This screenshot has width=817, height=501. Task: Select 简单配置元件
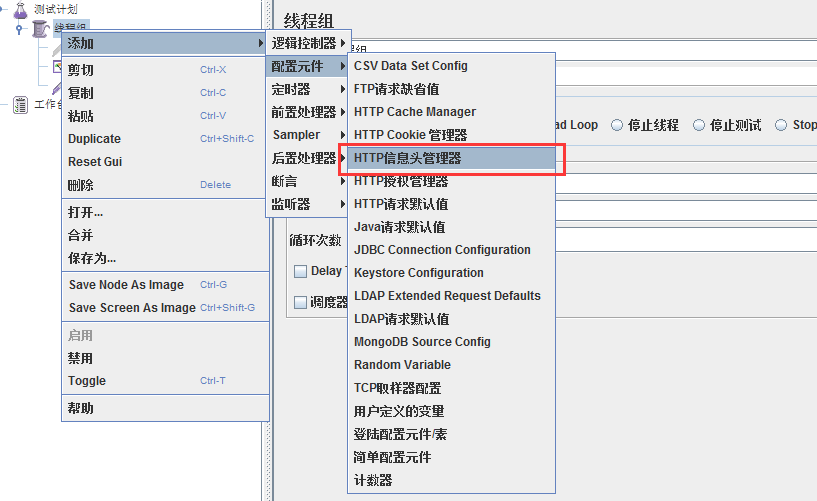451,457
